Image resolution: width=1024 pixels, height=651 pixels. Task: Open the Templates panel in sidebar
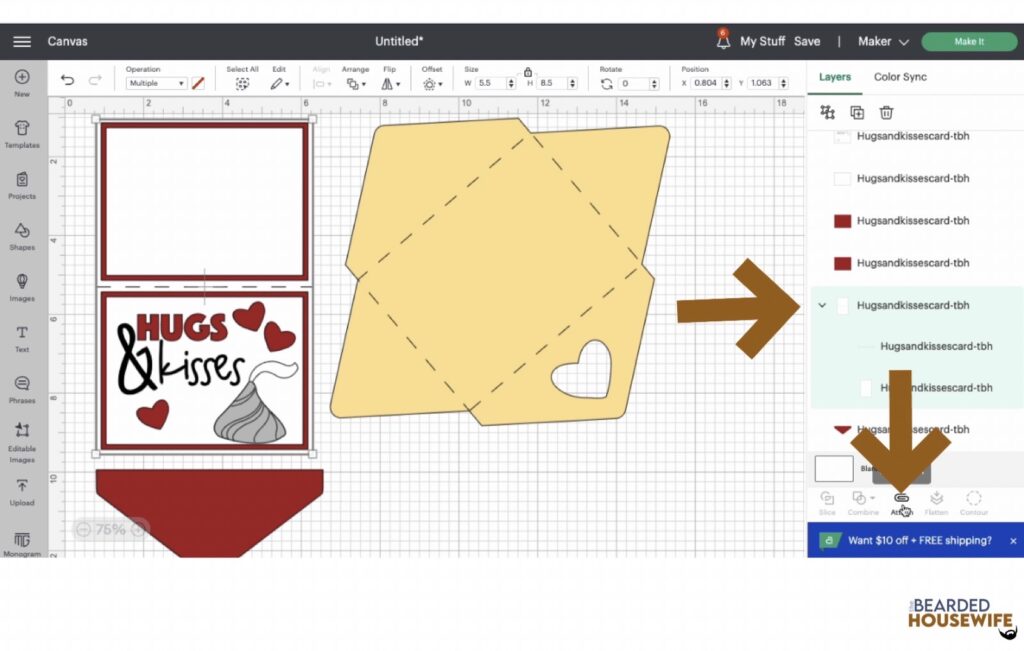point(22,133)
